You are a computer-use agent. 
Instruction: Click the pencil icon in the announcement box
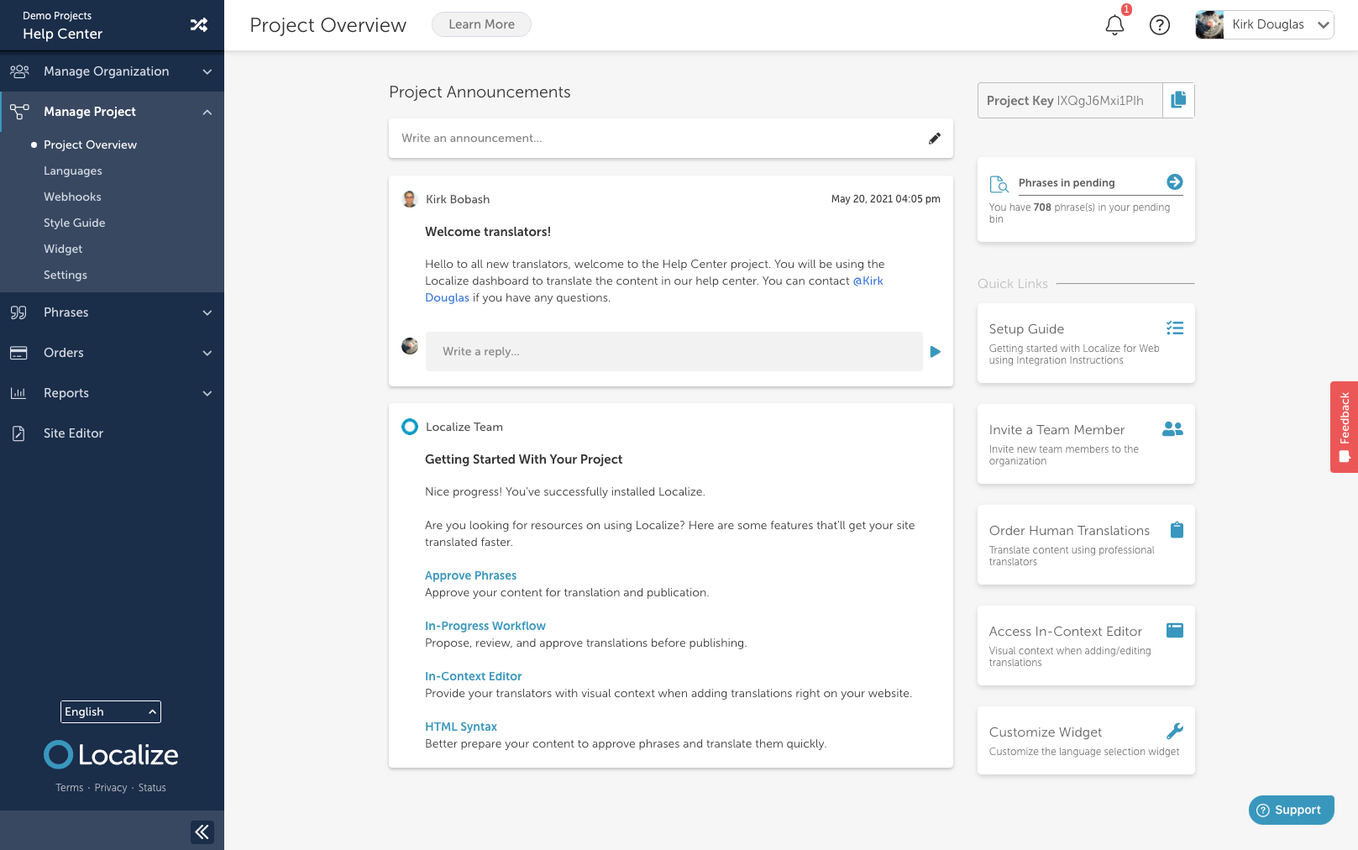pyautogui.click(x=934, y=138)
